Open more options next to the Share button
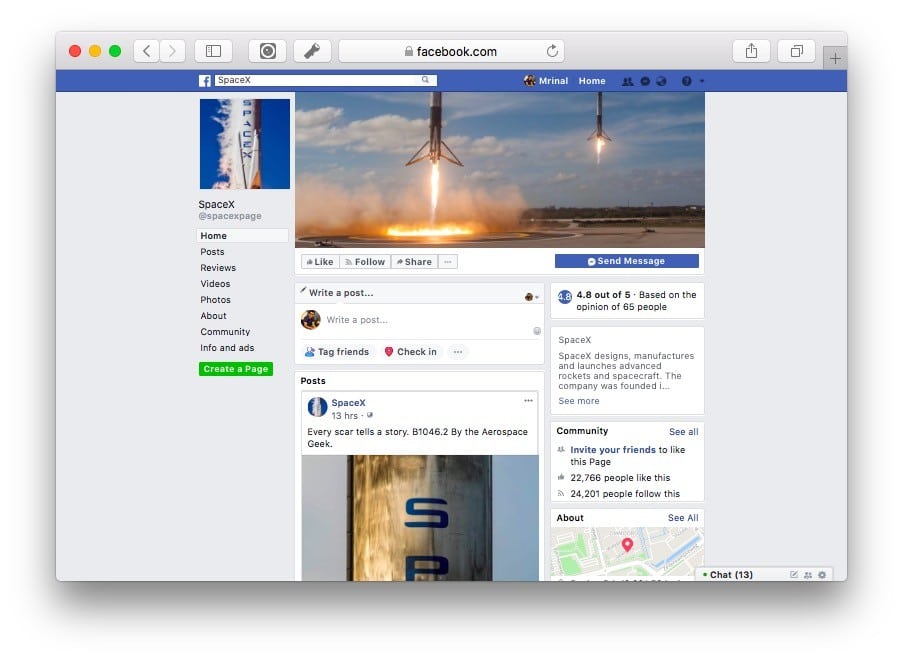903x661 pixels. pos(447,261)
